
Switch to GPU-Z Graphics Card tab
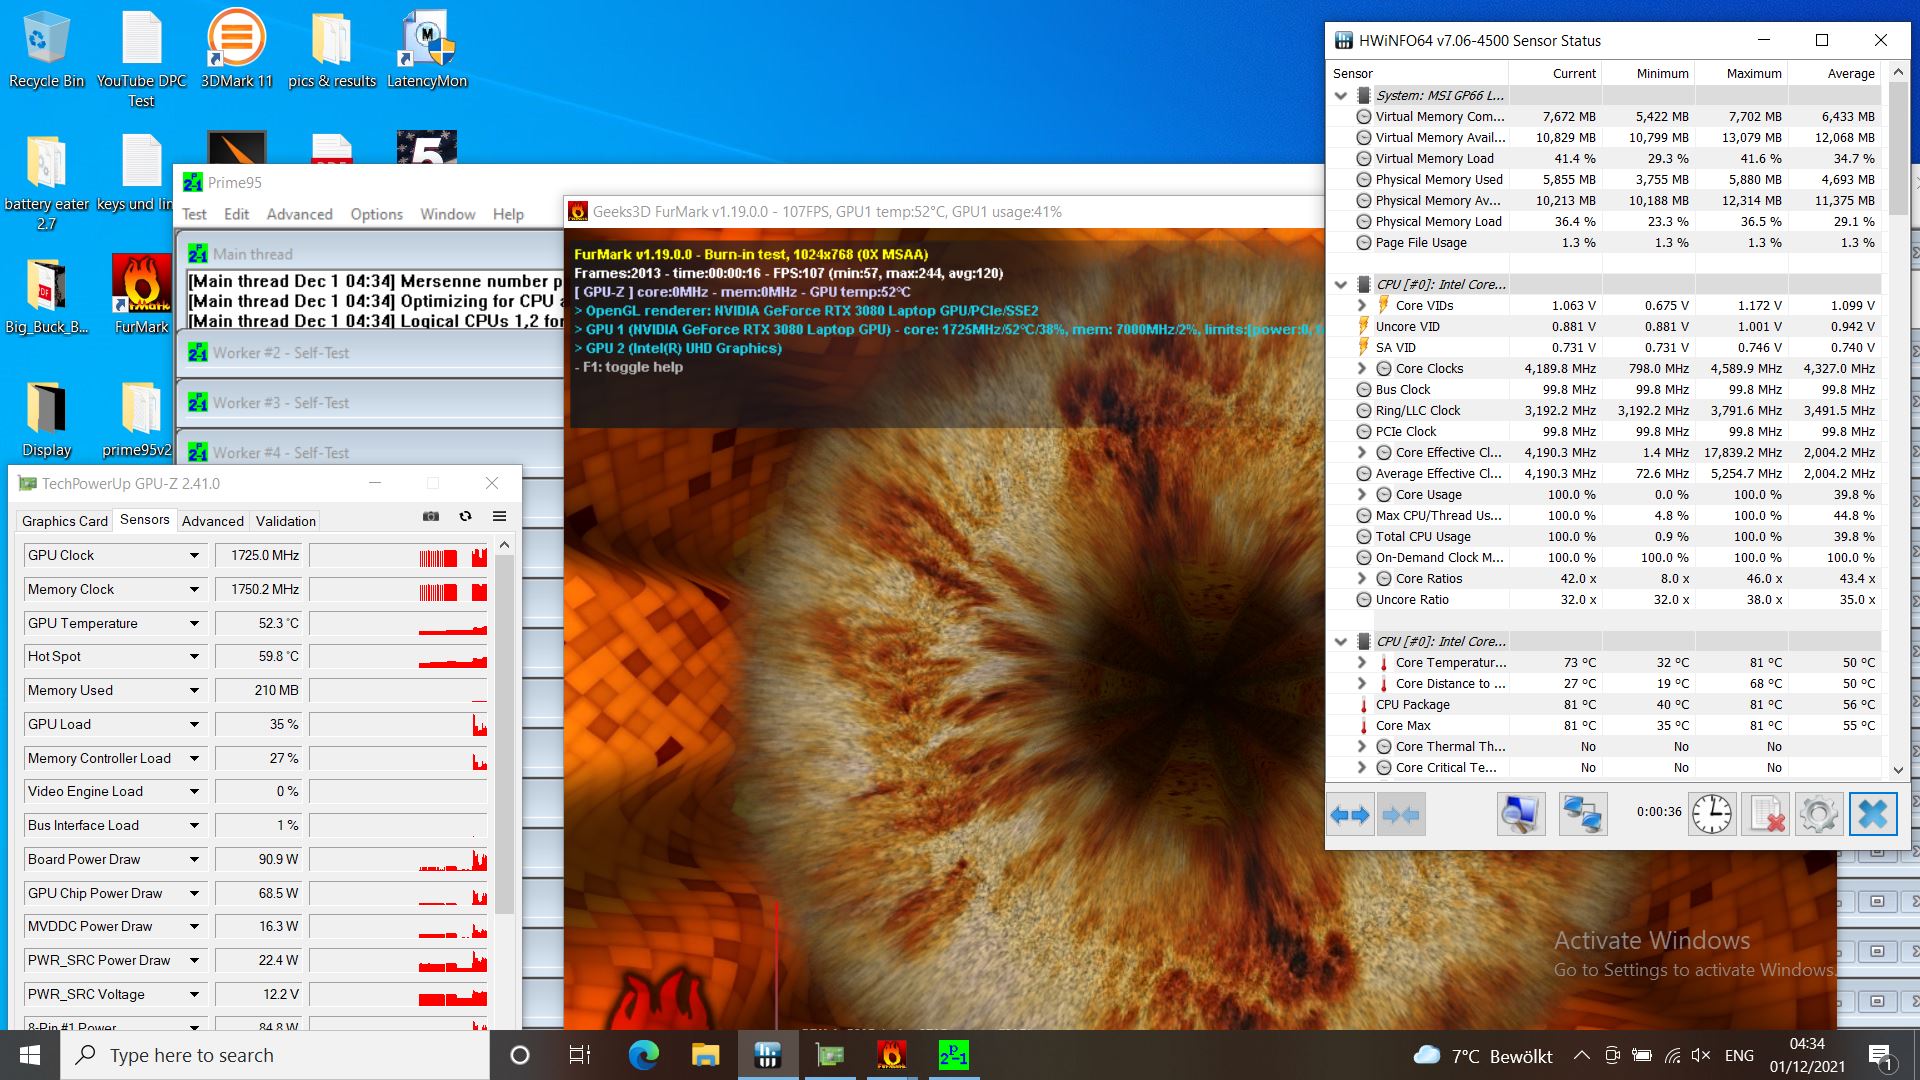(x=65, y=521)
